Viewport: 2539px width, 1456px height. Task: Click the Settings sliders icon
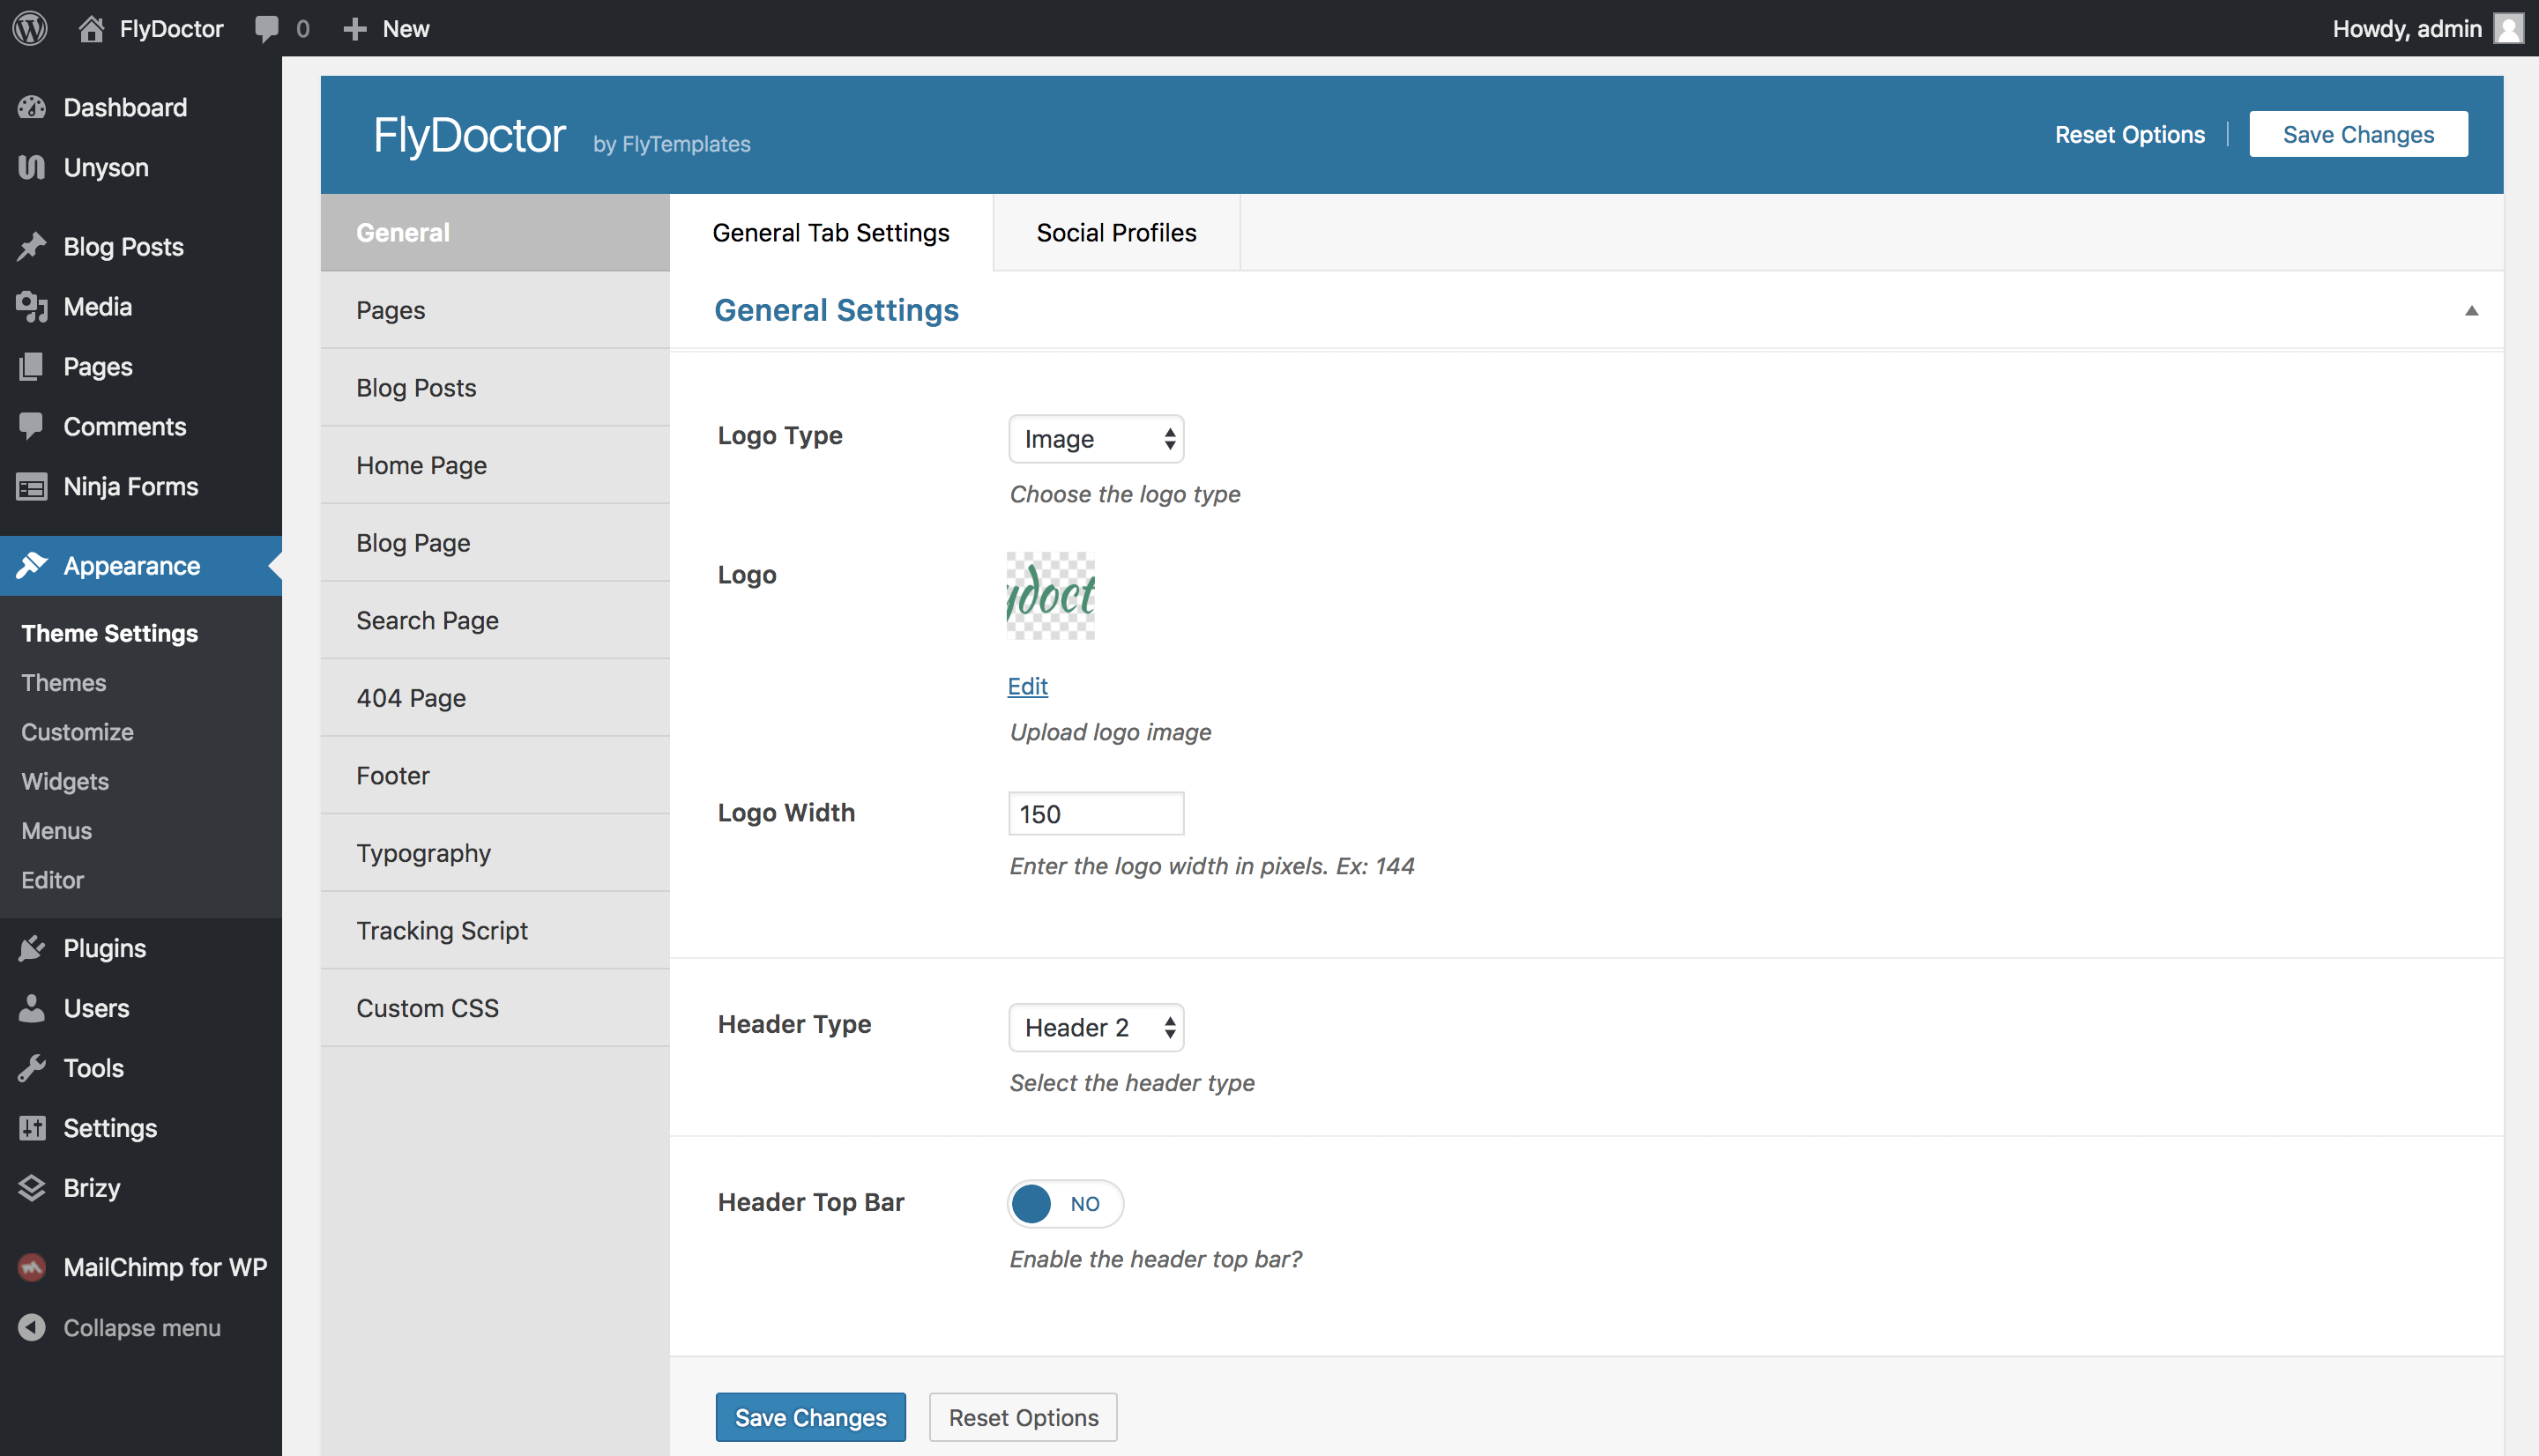click(32, 1127)
